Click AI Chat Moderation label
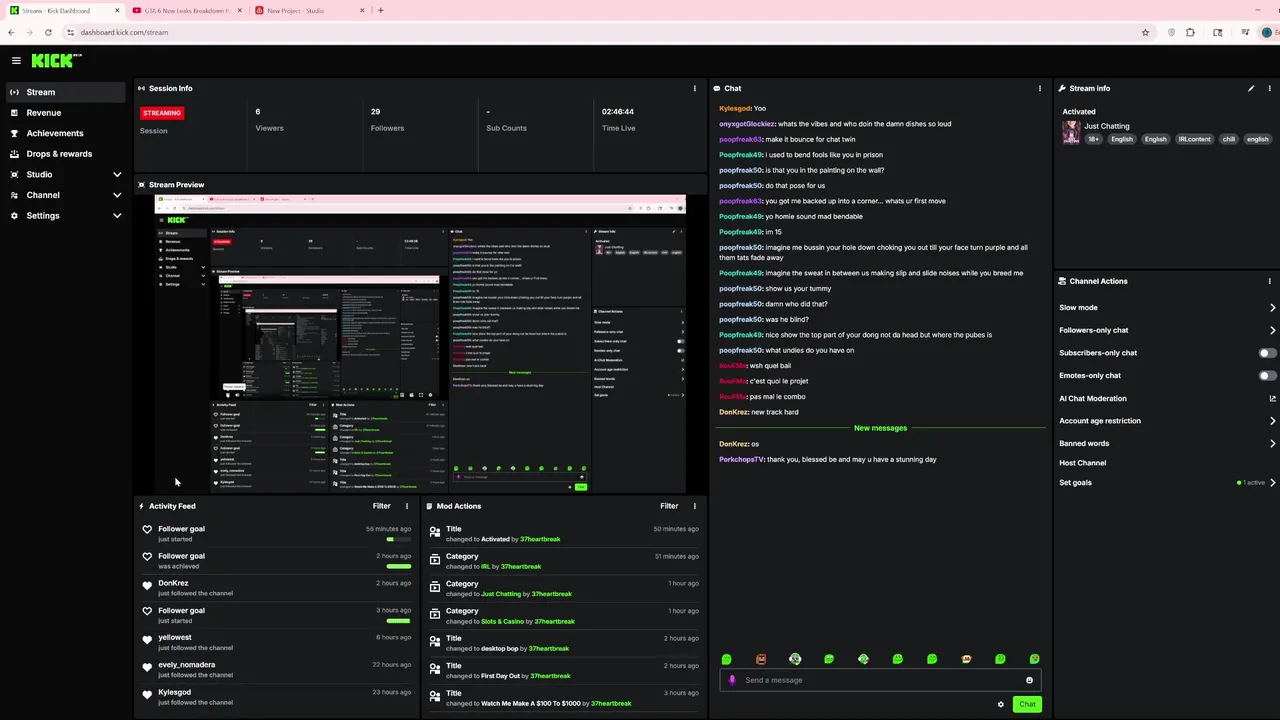The image size is (1280, 720). 1093,398
